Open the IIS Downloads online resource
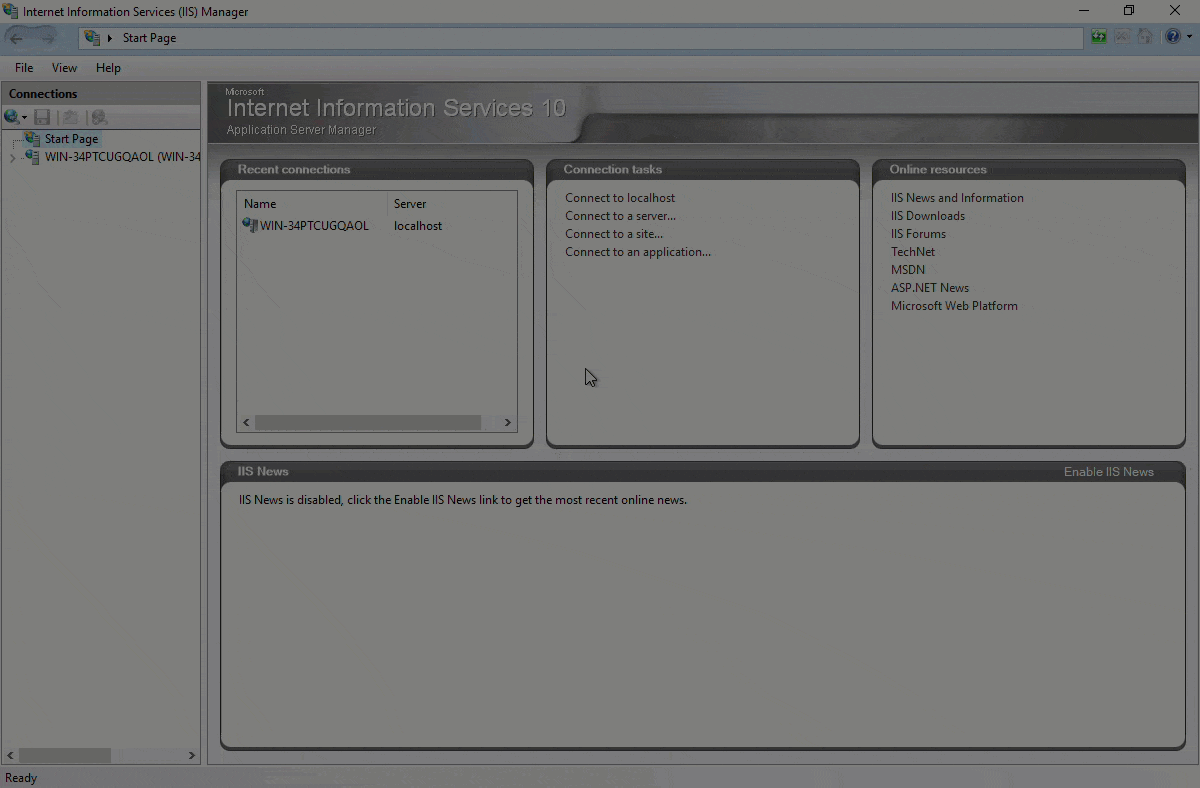This screenshot has height=788, width=1200. pyautogui.click(x=928, y=216)
